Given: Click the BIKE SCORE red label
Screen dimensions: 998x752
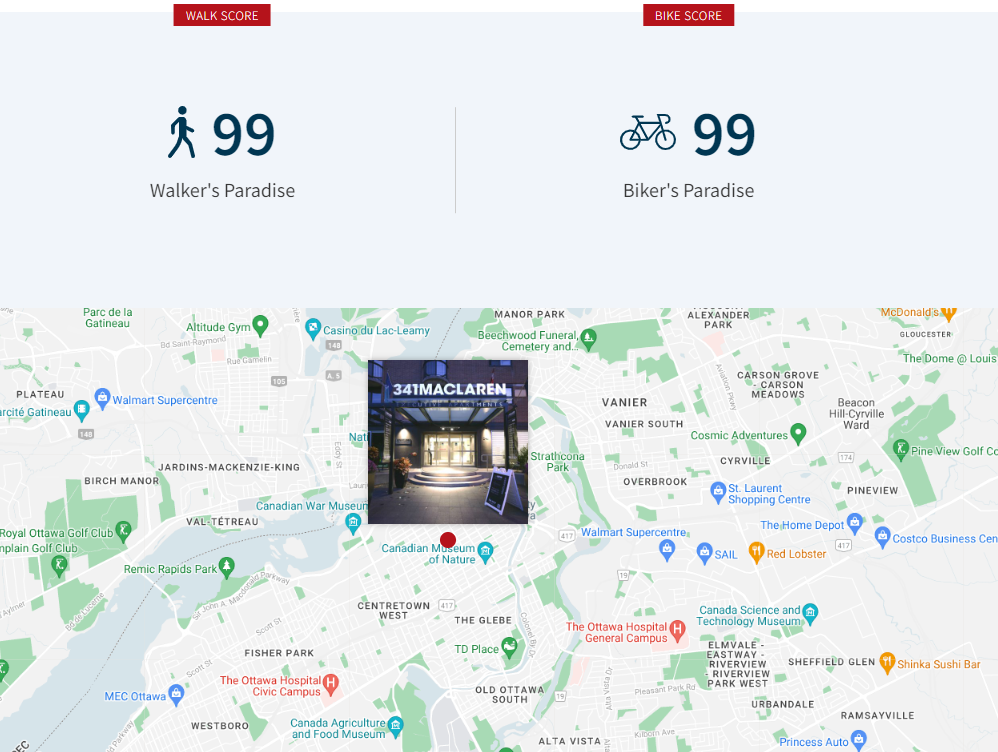Looking at the screenshot, I should [689, 15].
